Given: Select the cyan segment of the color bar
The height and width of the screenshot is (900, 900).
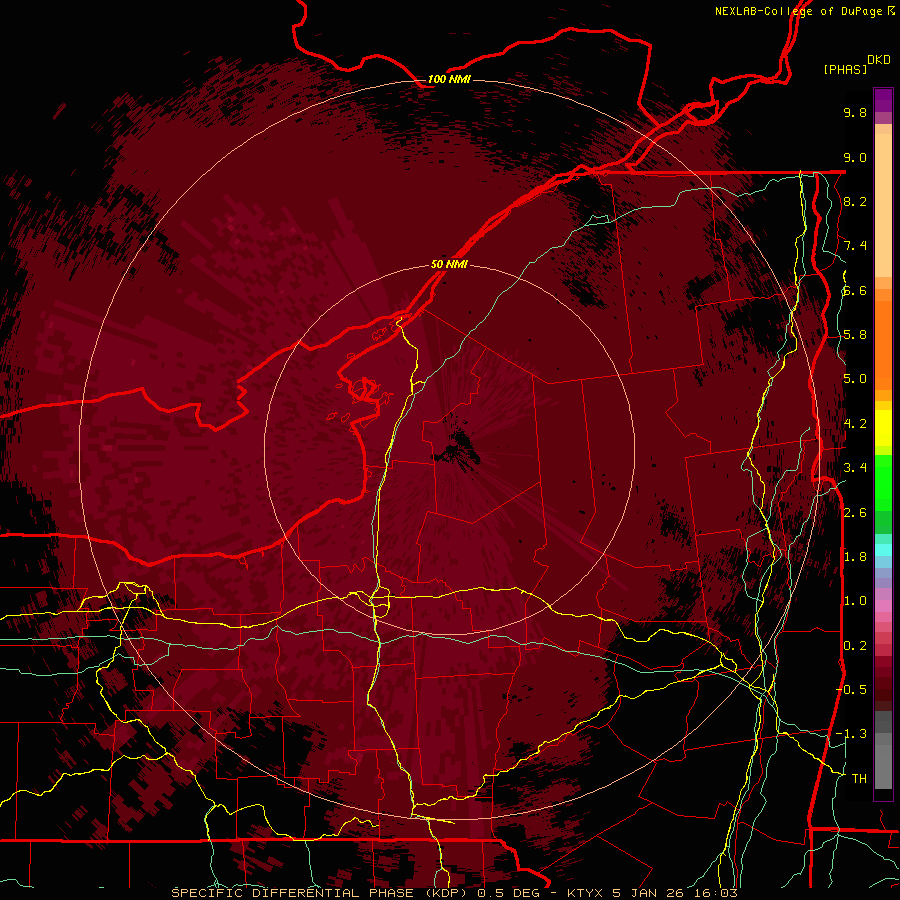Looking at the screenshot, I should [x=883, y=550].
